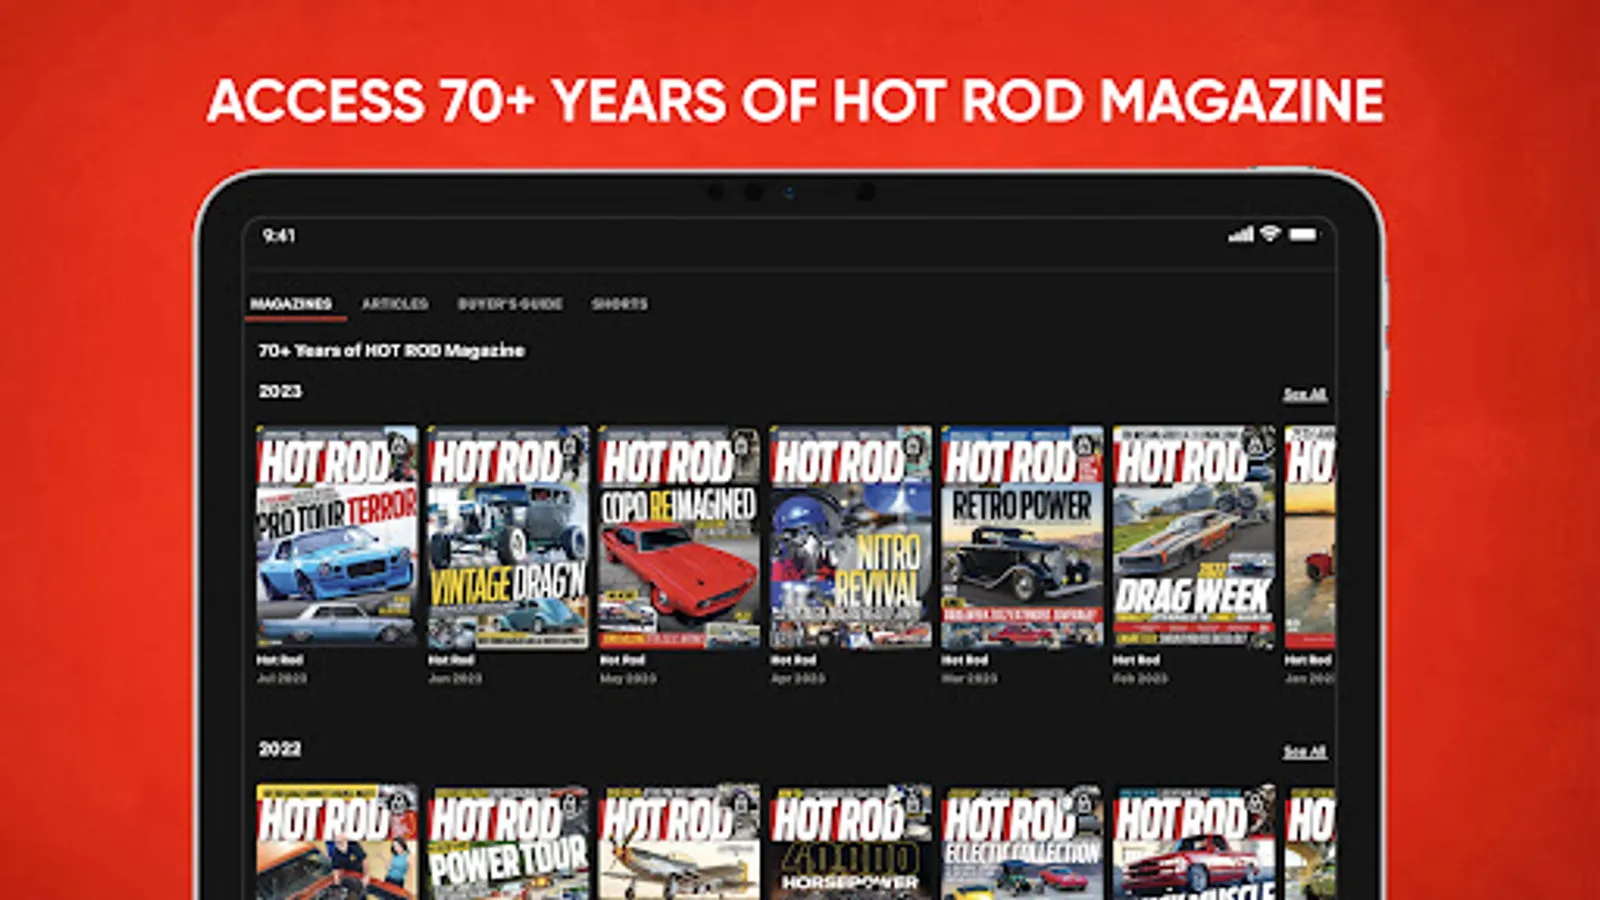The height and width of the screenshot is (900, 1600).
Task: Click See All for the 2023 row
Action: click(1305, 395)
